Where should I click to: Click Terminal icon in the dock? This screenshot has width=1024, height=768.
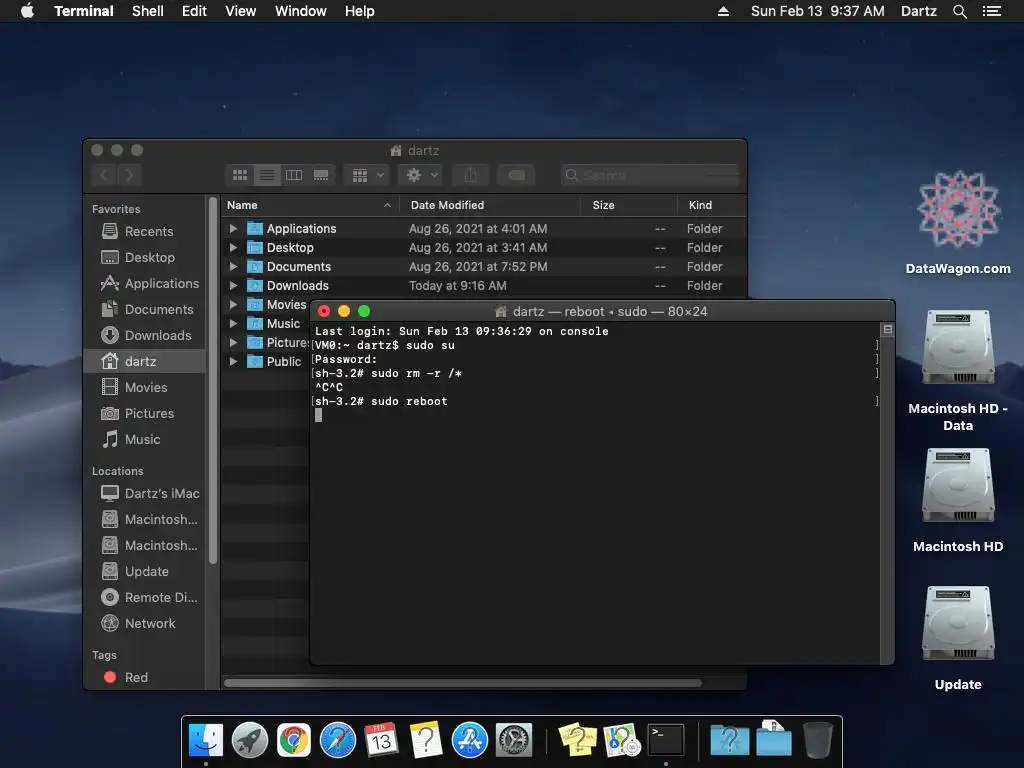point(665,740)
